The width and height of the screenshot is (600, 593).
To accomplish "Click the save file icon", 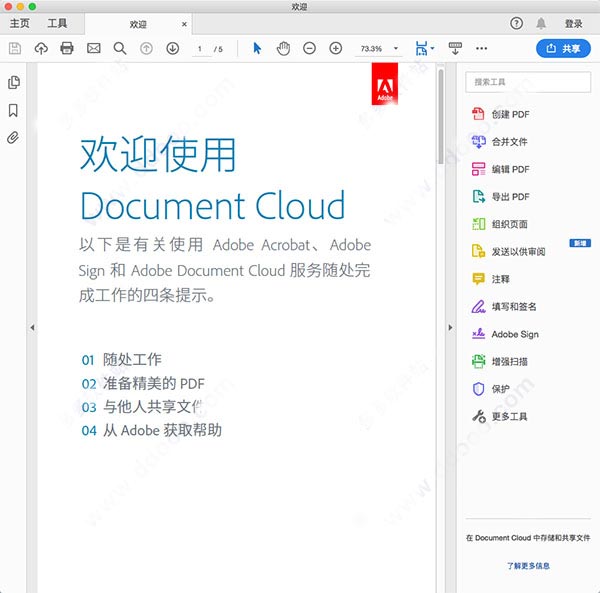I will tap(15, 49).
